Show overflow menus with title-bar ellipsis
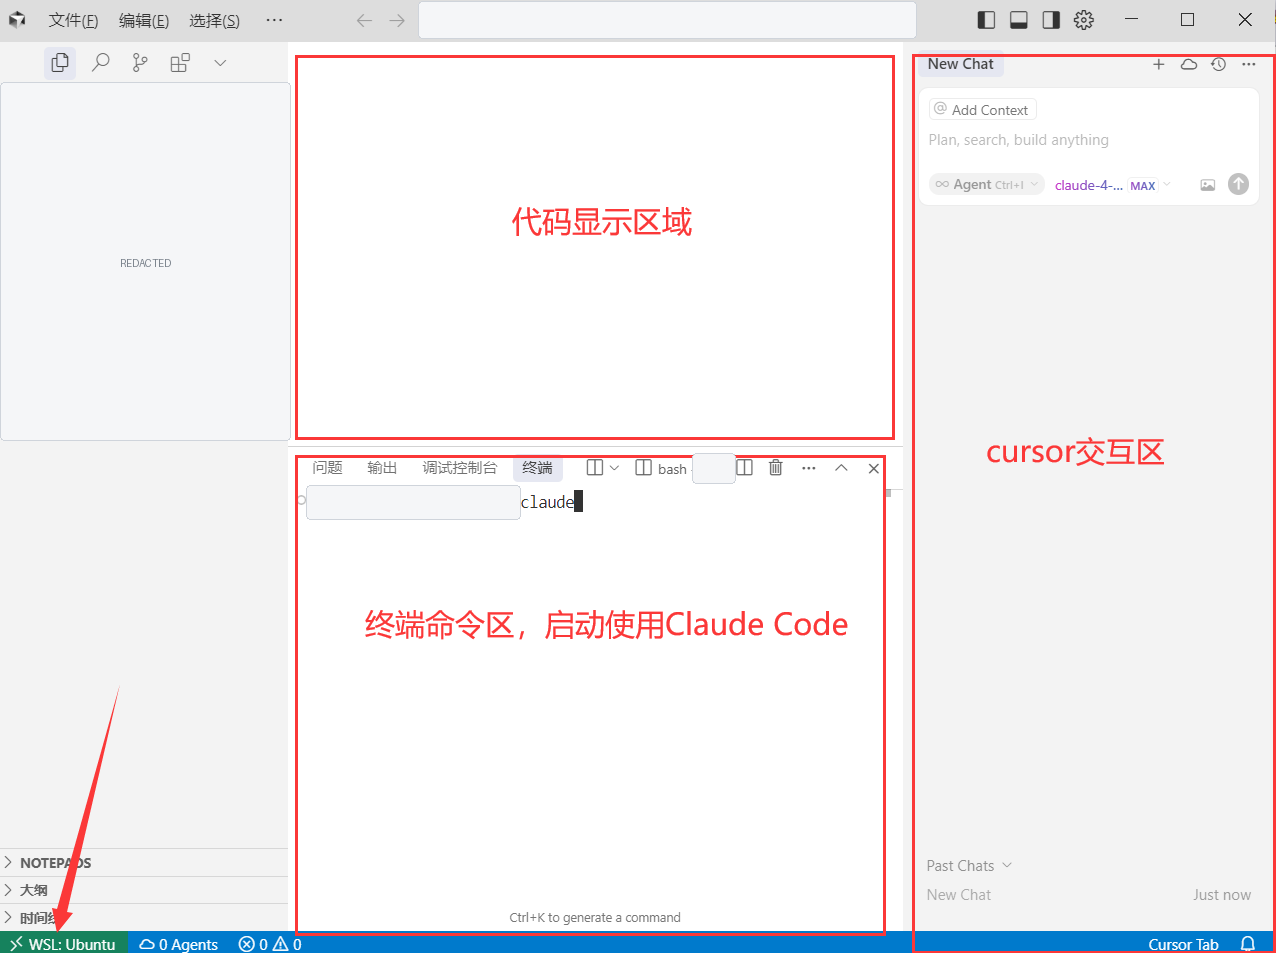The image size is (1276, 953). click(274, 20)
